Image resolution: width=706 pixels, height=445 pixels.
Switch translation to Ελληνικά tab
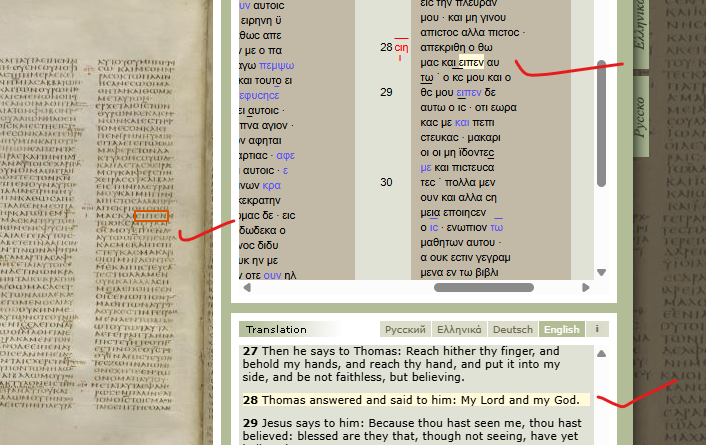coord(459,329)
